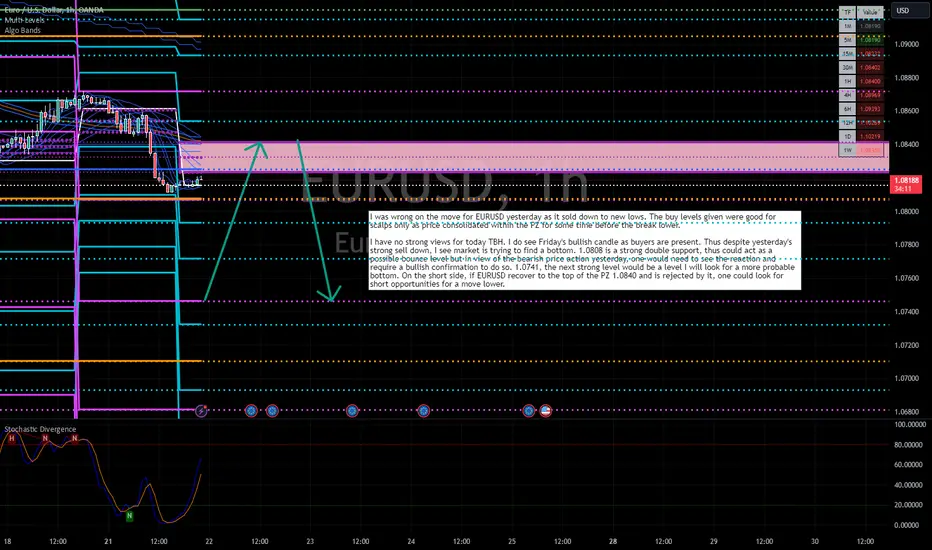Click the 1.08402 value in table
The image size is (932, 550).
point(871,67)
